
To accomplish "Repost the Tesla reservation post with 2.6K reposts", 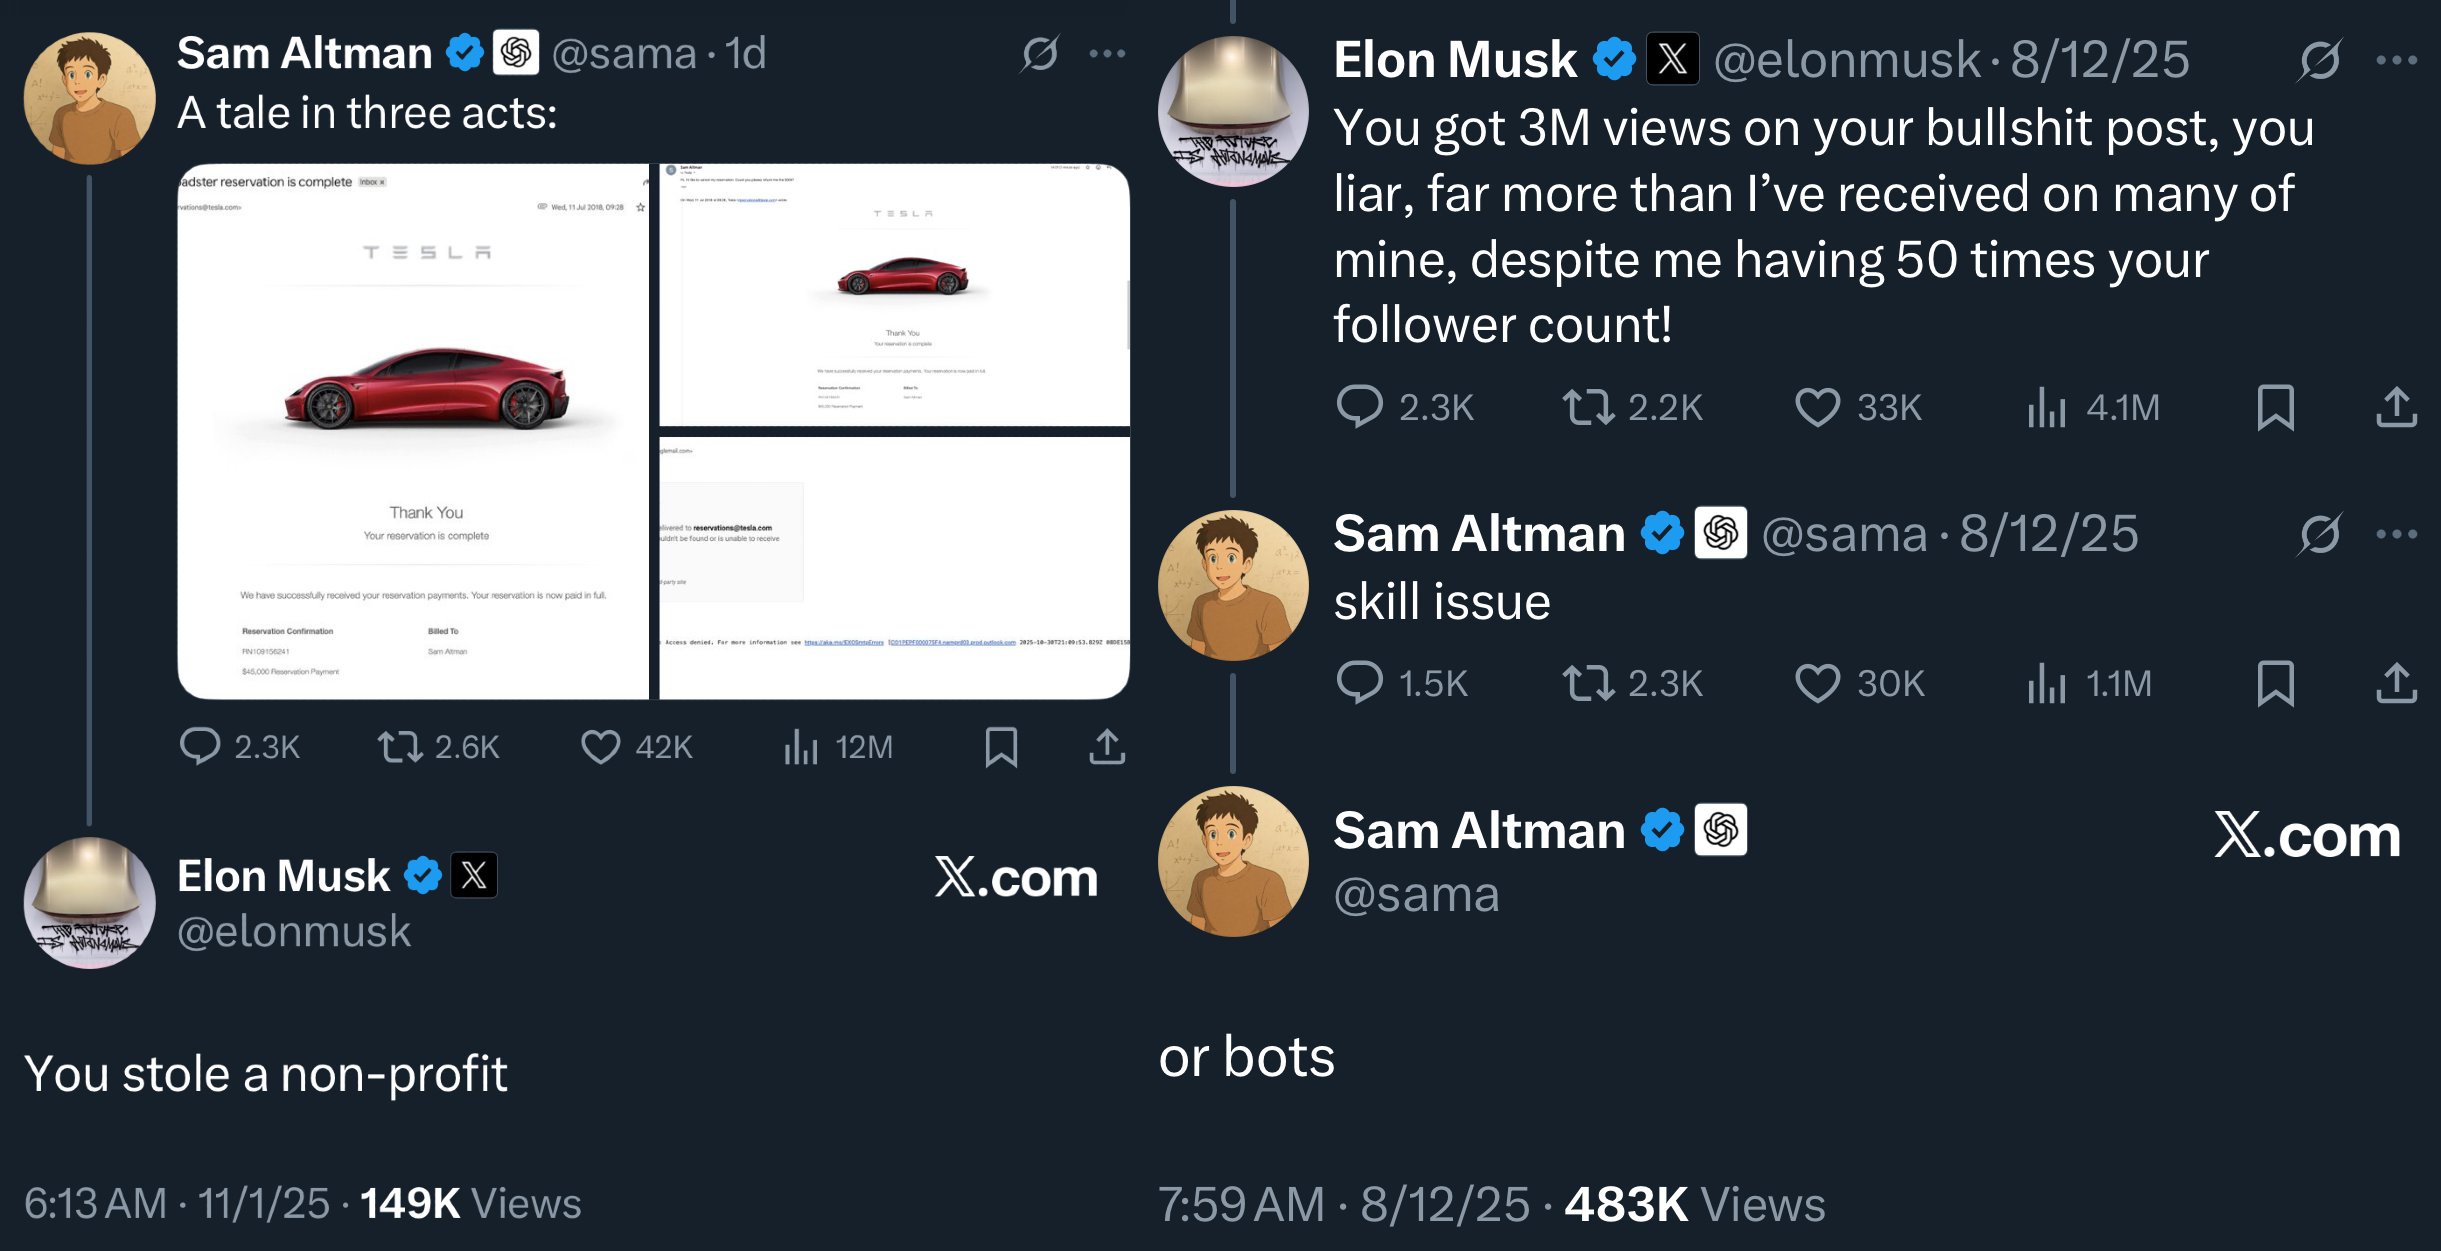I will pos(400,746).
